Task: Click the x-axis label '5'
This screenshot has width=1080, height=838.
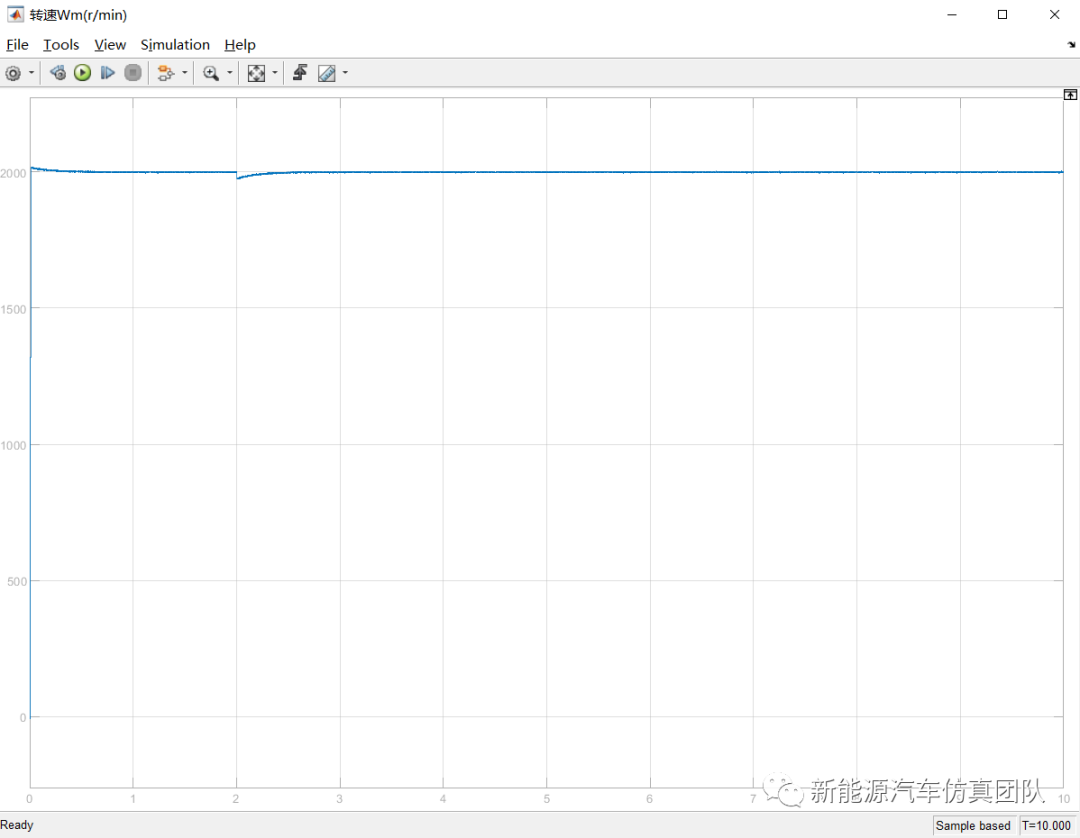Action: pos(546,799)
